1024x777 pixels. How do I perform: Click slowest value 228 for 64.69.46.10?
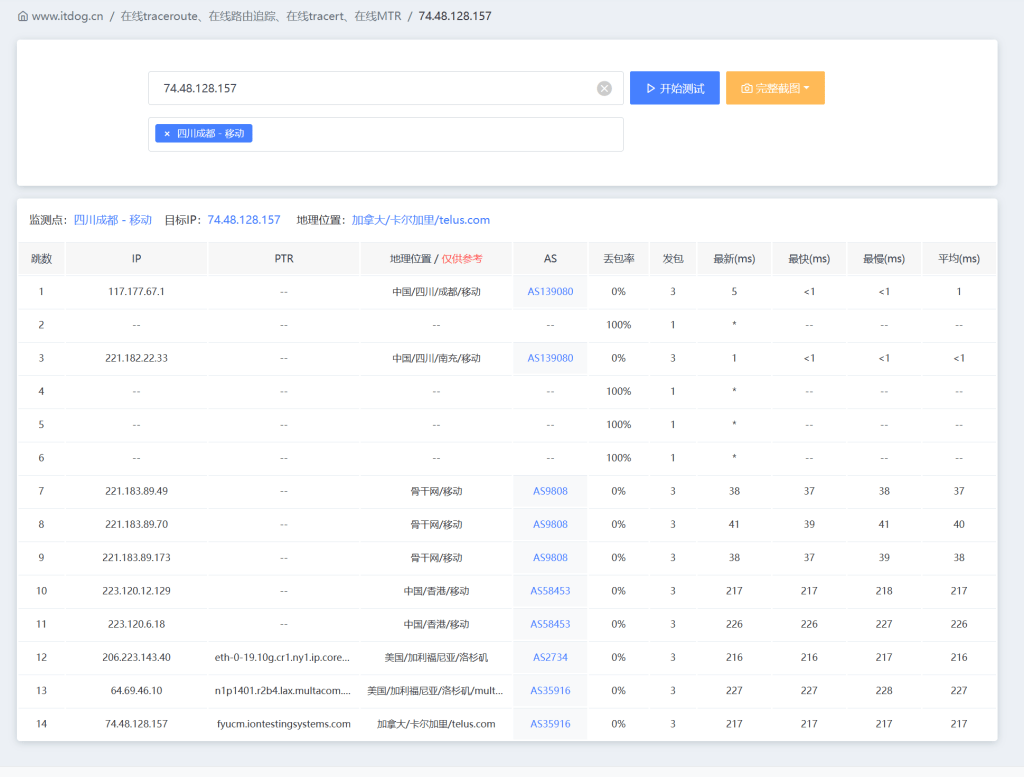coord(884,691)
